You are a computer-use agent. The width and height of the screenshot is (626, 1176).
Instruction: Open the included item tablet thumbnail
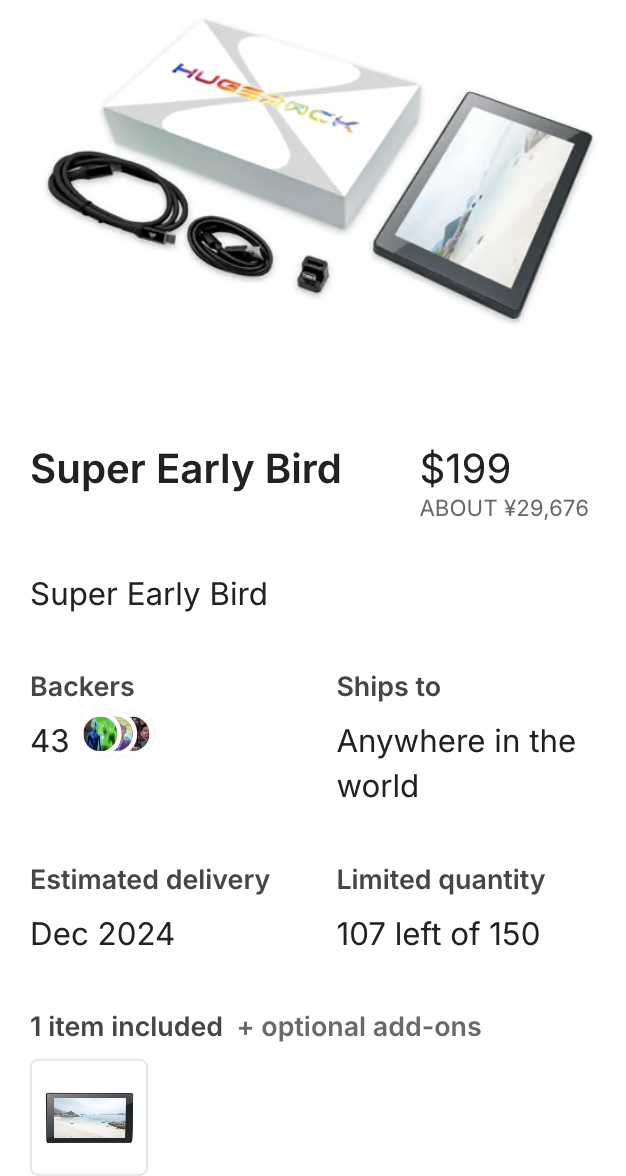pyautogui.click(x=89, y=1117)
